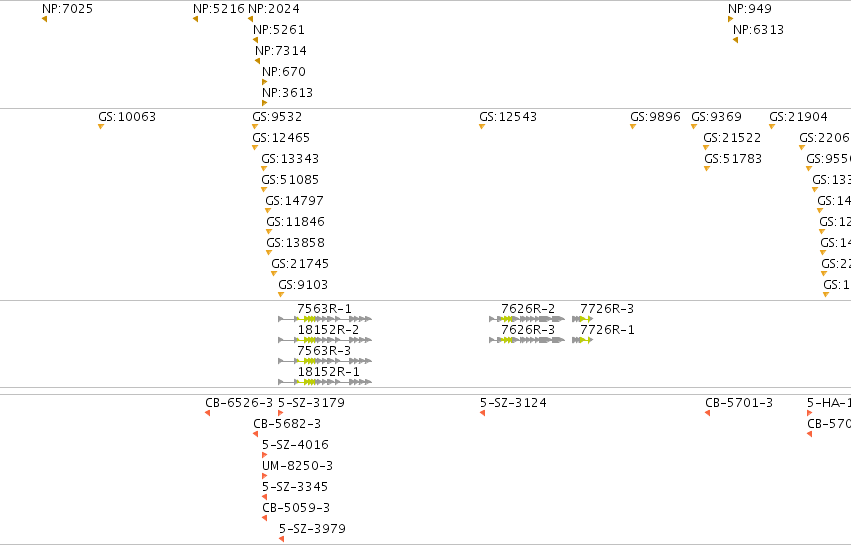The image size is (851, 545).
Task: Click the NP:5261 insertion label
Action: pyautogui.click(x=279, y=30)
